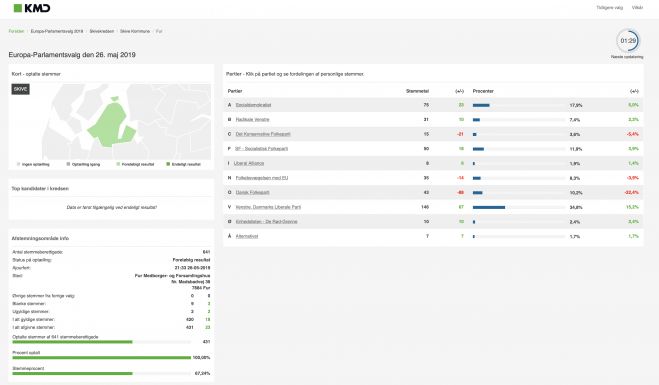Click Venstre's vote count 146
The image size is (659, 385).
click(424, 207)
